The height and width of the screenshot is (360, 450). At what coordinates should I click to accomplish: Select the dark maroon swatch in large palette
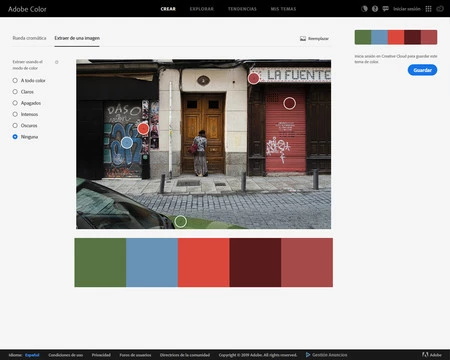pyautogui.click(x=255, y=262)
